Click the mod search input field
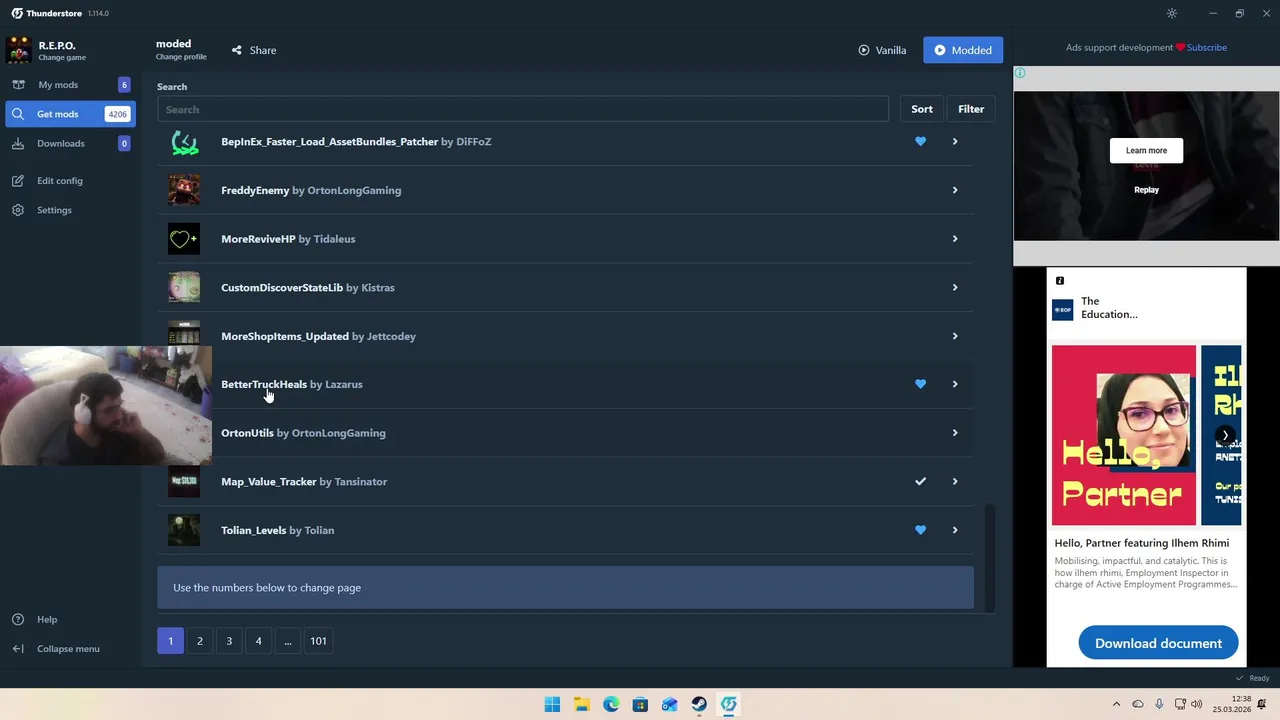1280x720 pixels. click(x=522, y=109)
